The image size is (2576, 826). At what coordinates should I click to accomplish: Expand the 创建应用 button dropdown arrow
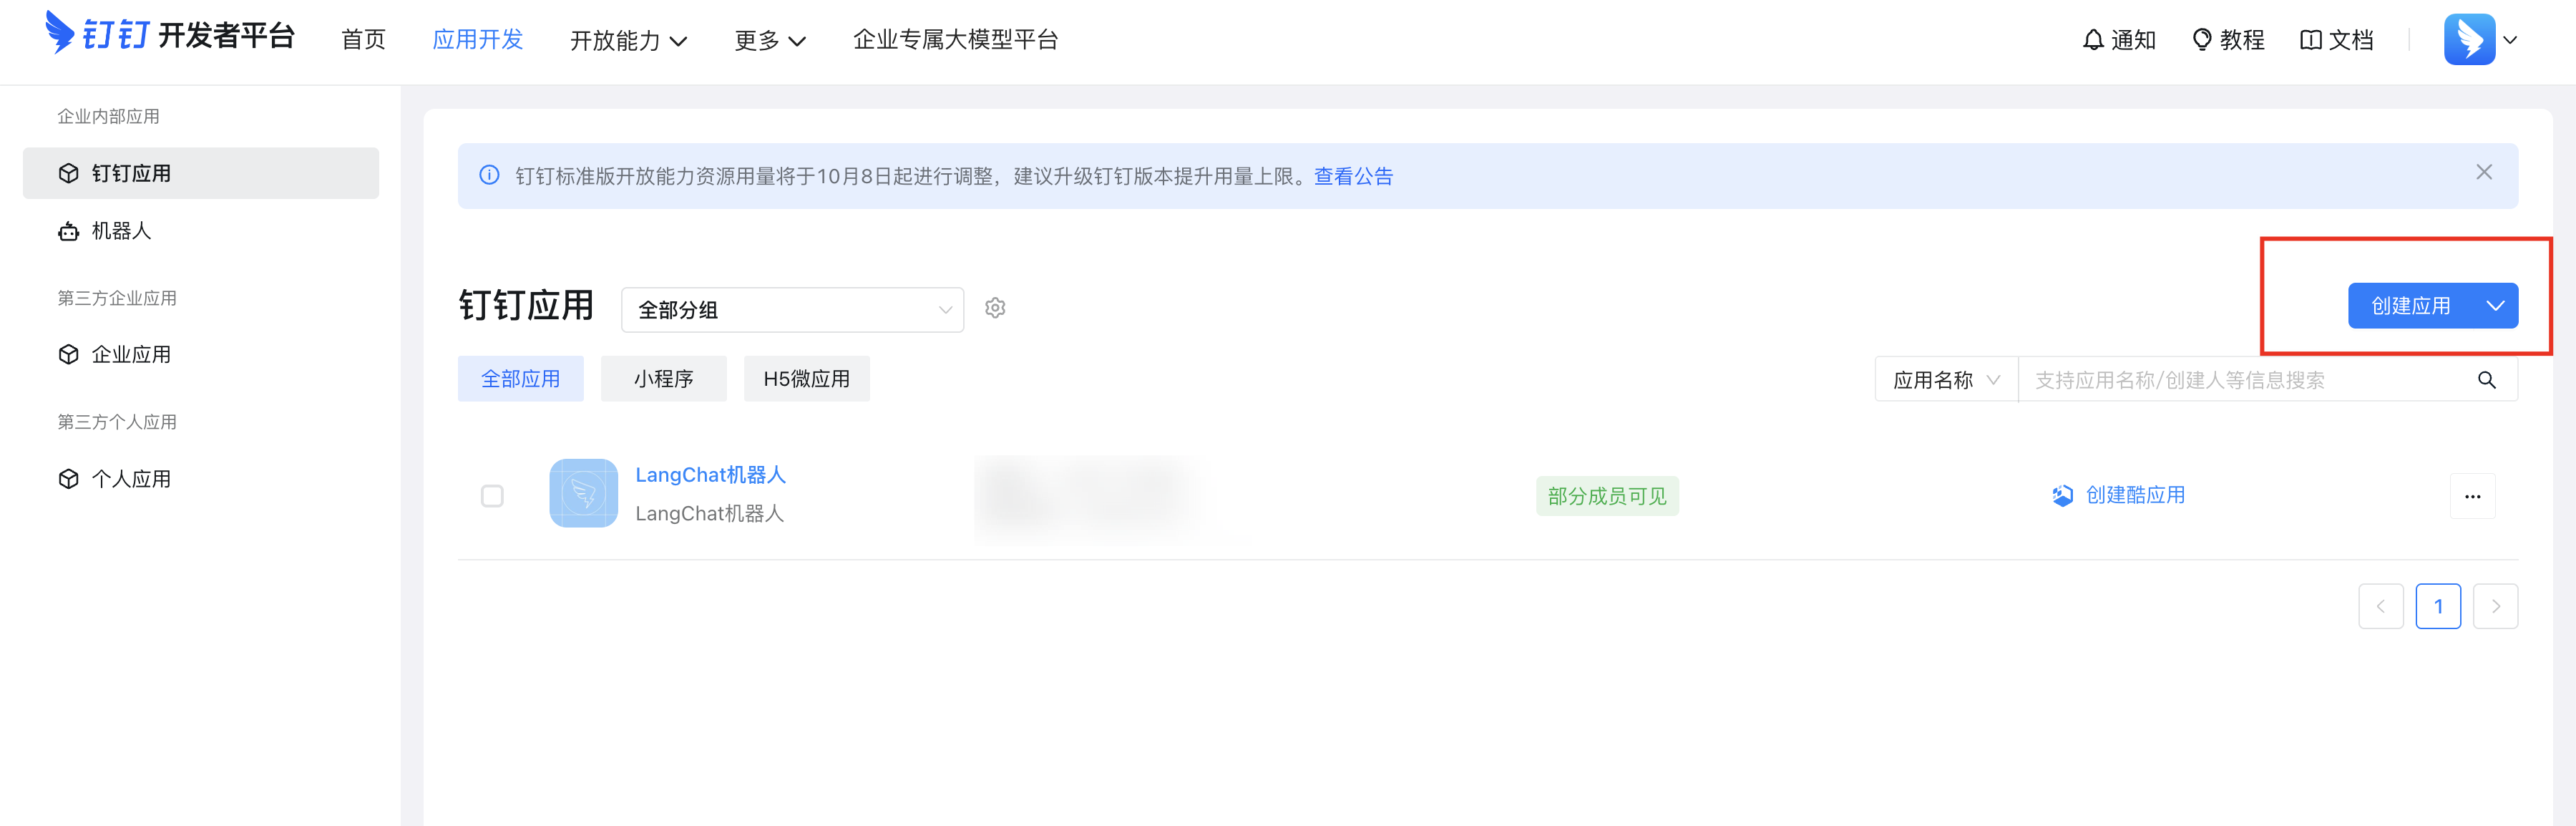coord(2495,306)
